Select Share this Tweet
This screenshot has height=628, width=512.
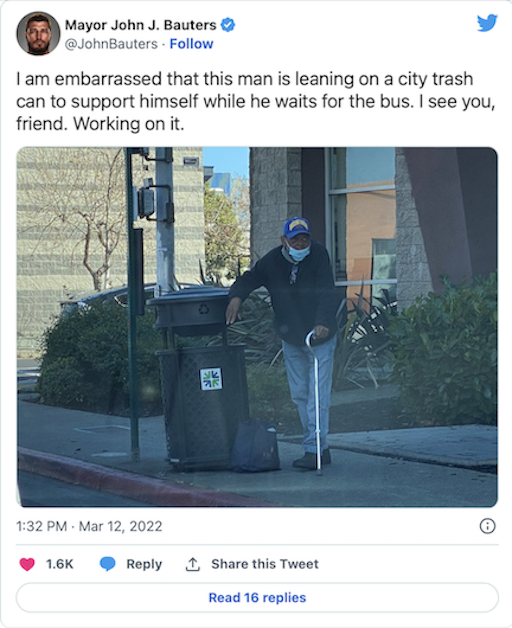(265, 564)
